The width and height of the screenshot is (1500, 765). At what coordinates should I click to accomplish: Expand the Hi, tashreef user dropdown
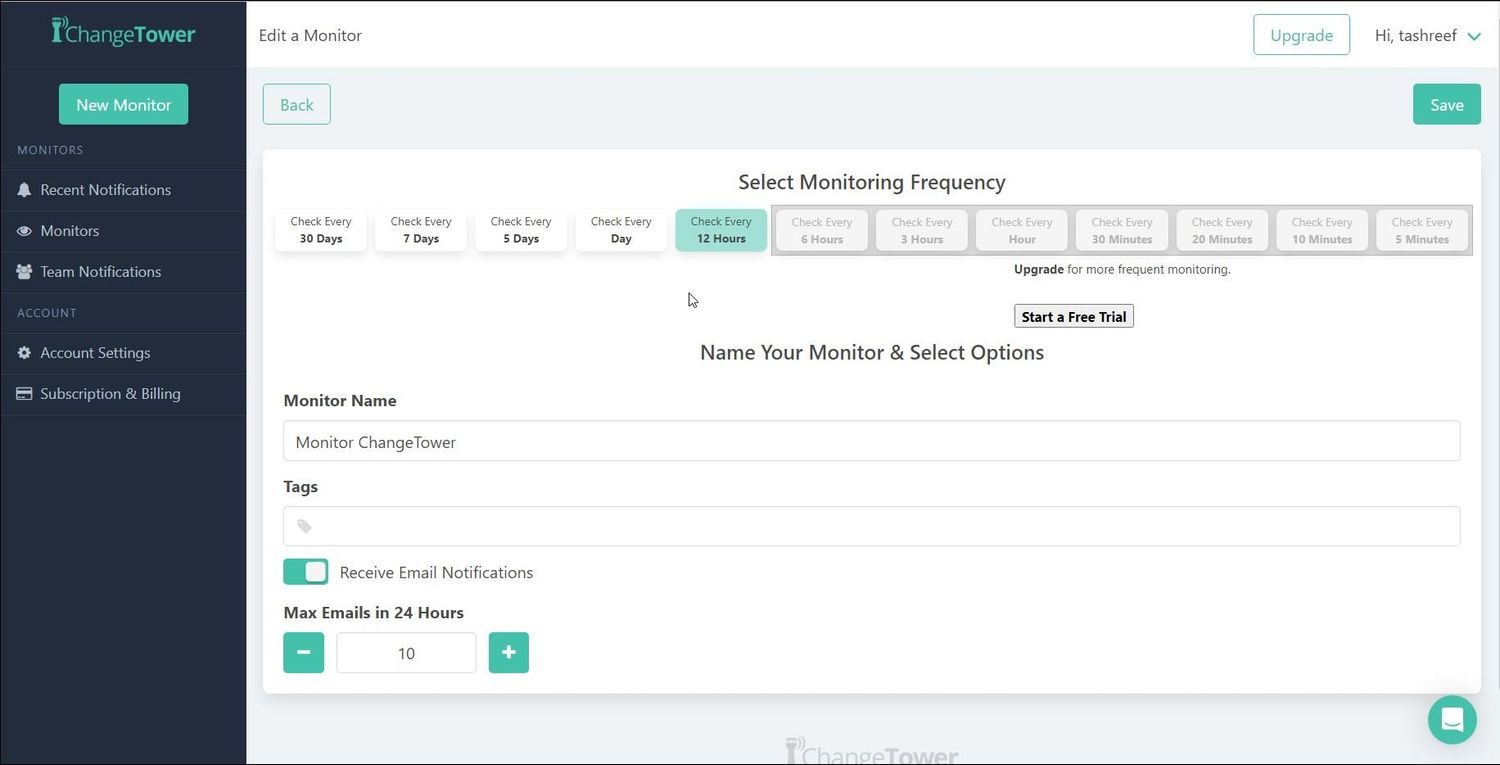pyautogui.click(x=1427, y=36)
